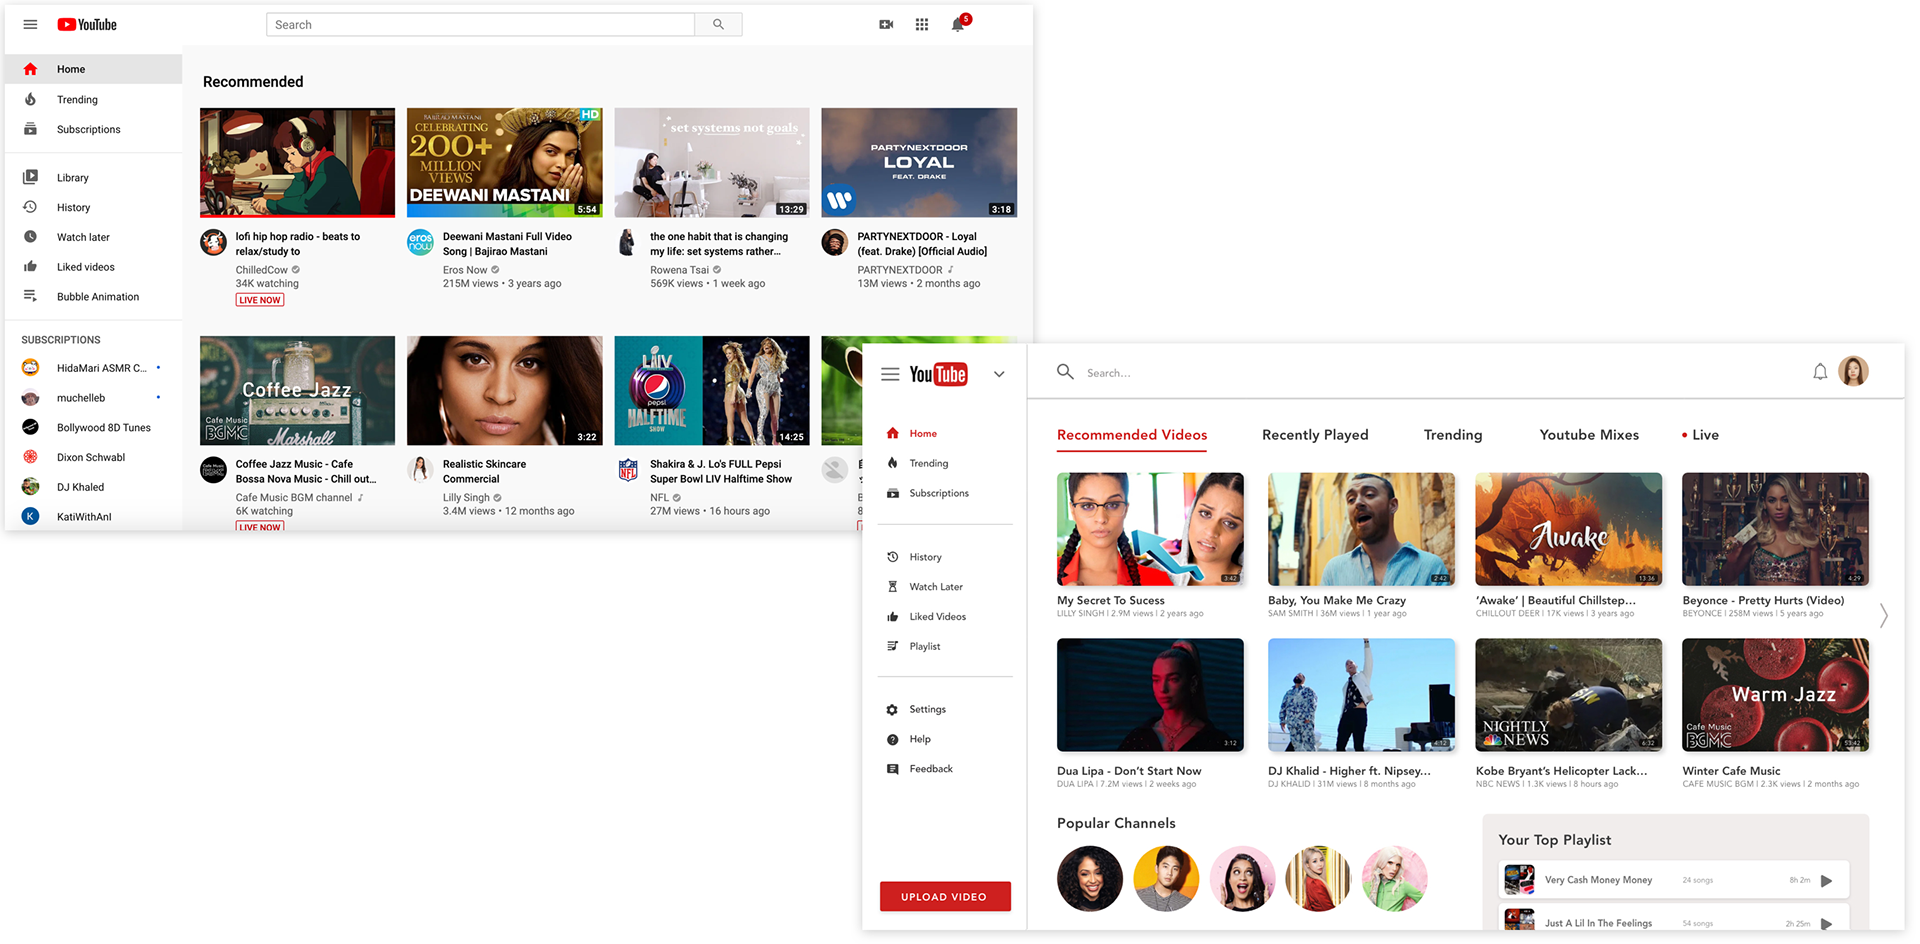Viewport: 1920px width, 944px height.
Task: Focus the Search field in original YouTube
Action: [480, 24]
